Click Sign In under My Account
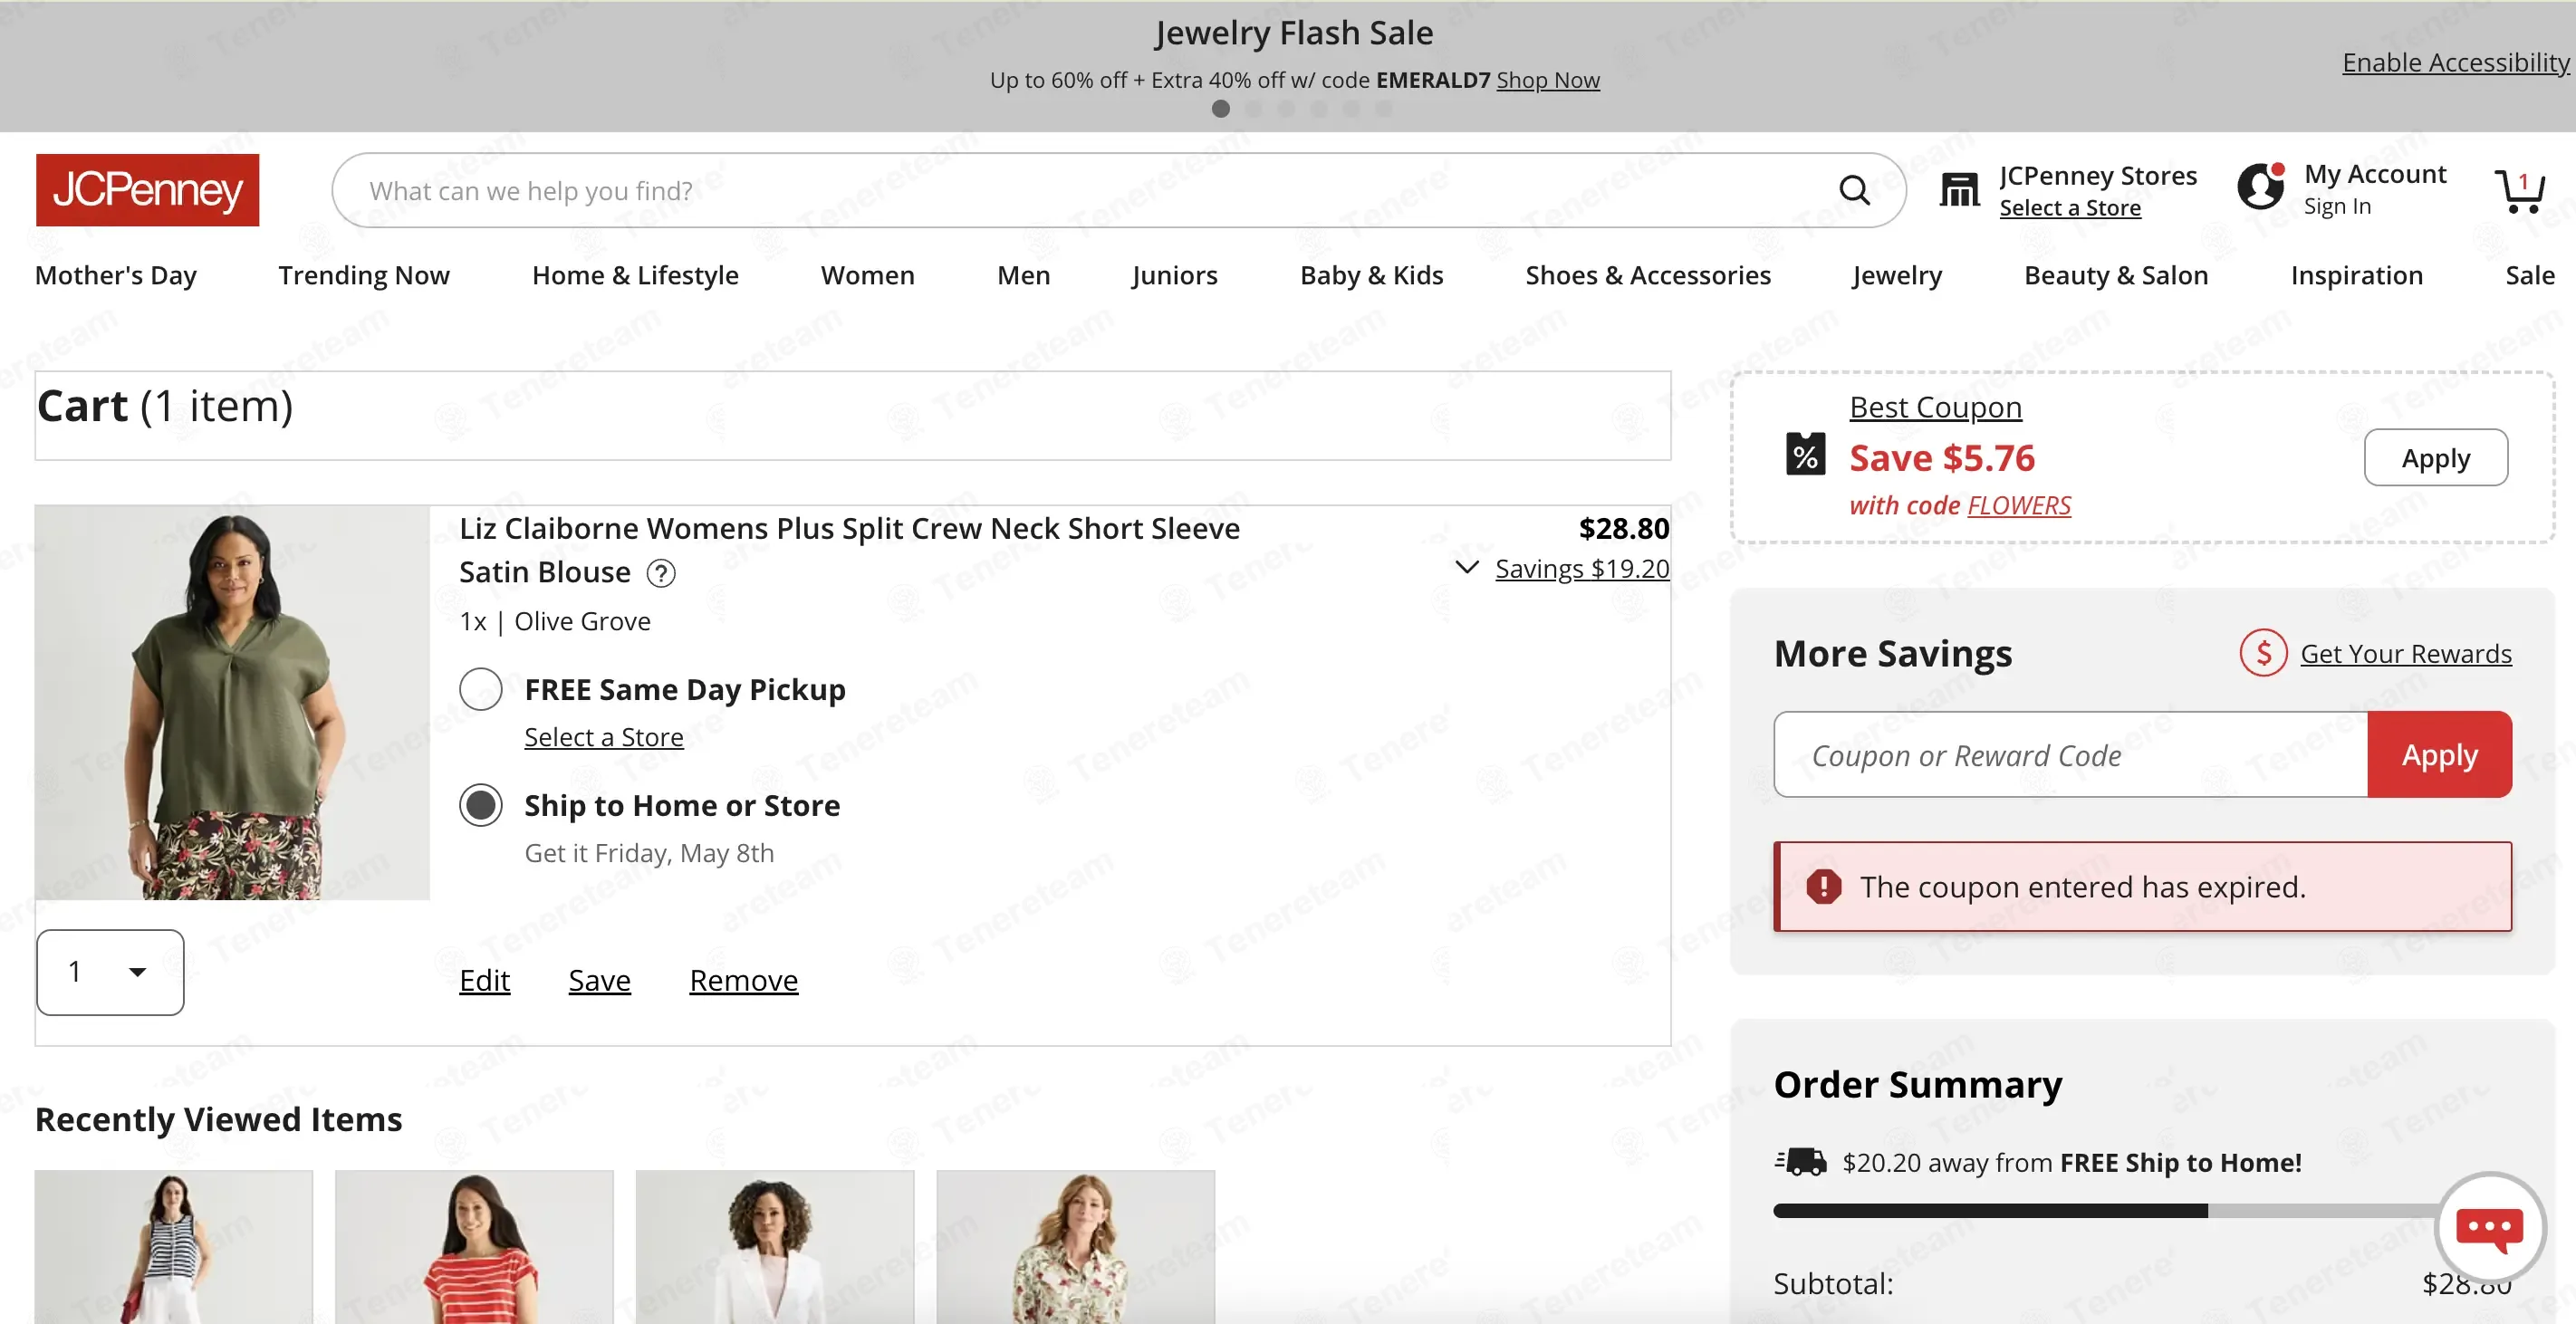Viewport: 2576px width, 1324px height. (x=2337, y=206)
